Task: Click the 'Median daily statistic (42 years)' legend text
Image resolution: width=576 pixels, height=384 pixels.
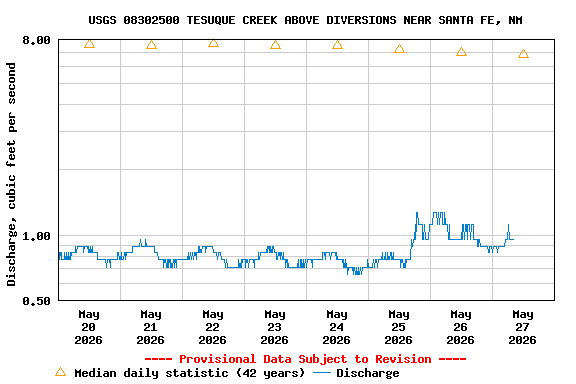Action: (190, 373)
